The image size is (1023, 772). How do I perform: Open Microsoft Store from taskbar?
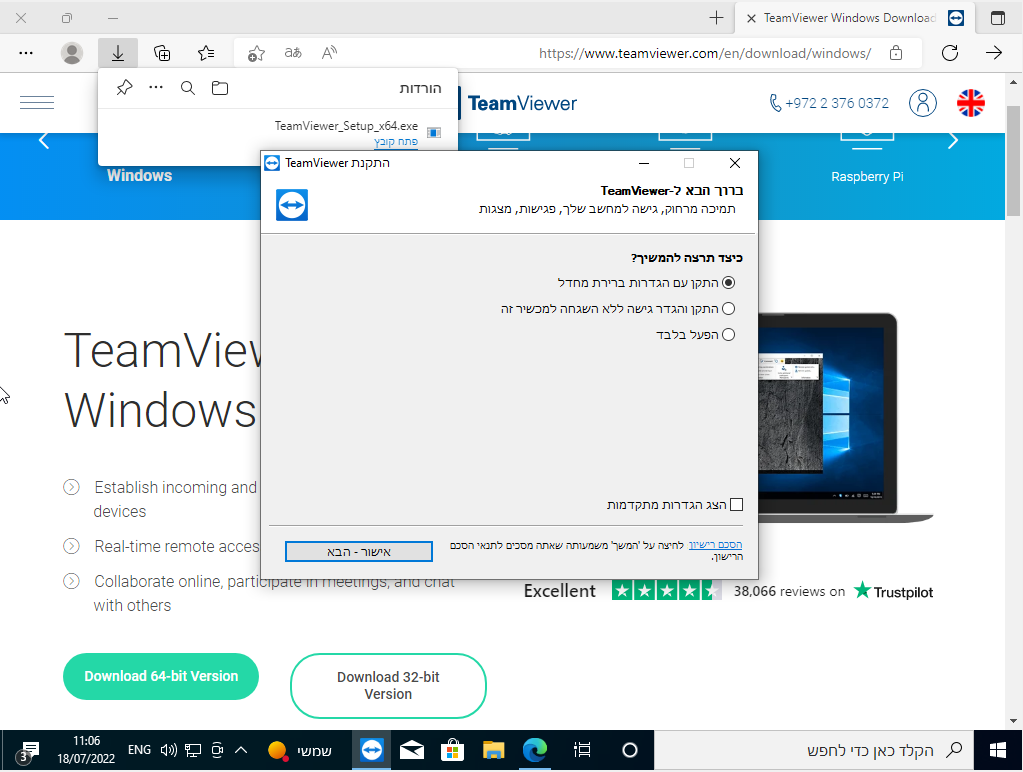click(452, 750)
